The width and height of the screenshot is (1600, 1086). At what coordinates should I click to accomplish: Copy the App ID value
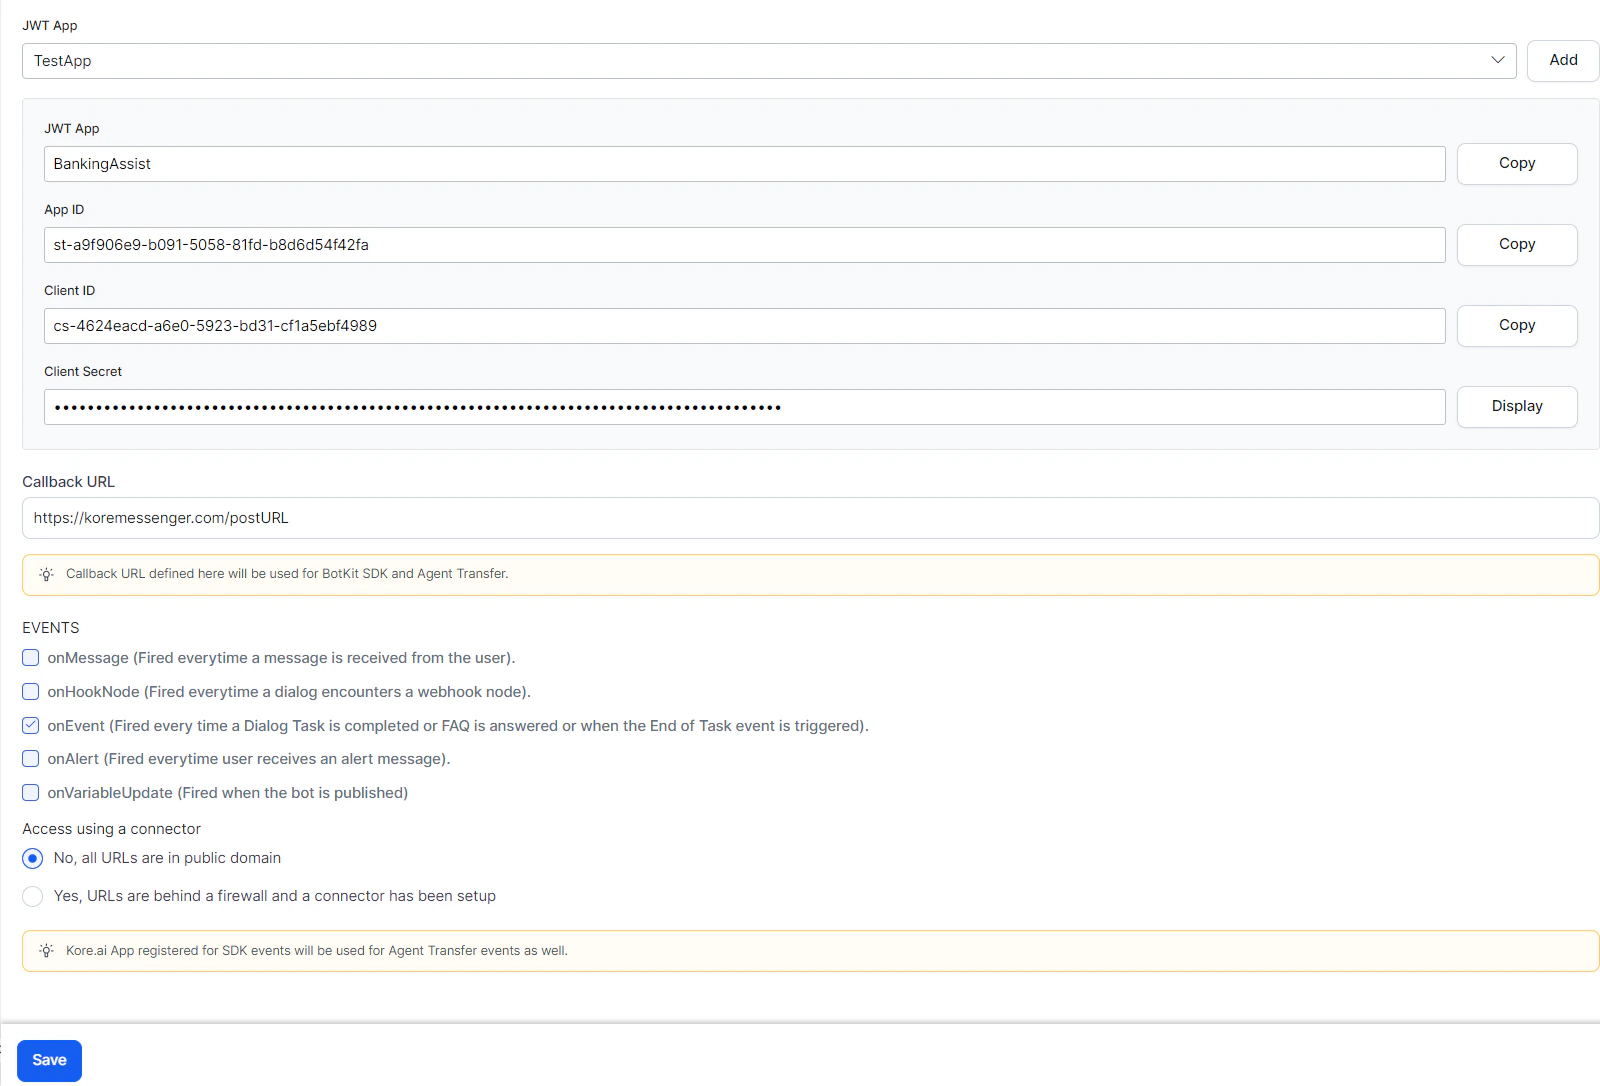tap(1517, 245)
